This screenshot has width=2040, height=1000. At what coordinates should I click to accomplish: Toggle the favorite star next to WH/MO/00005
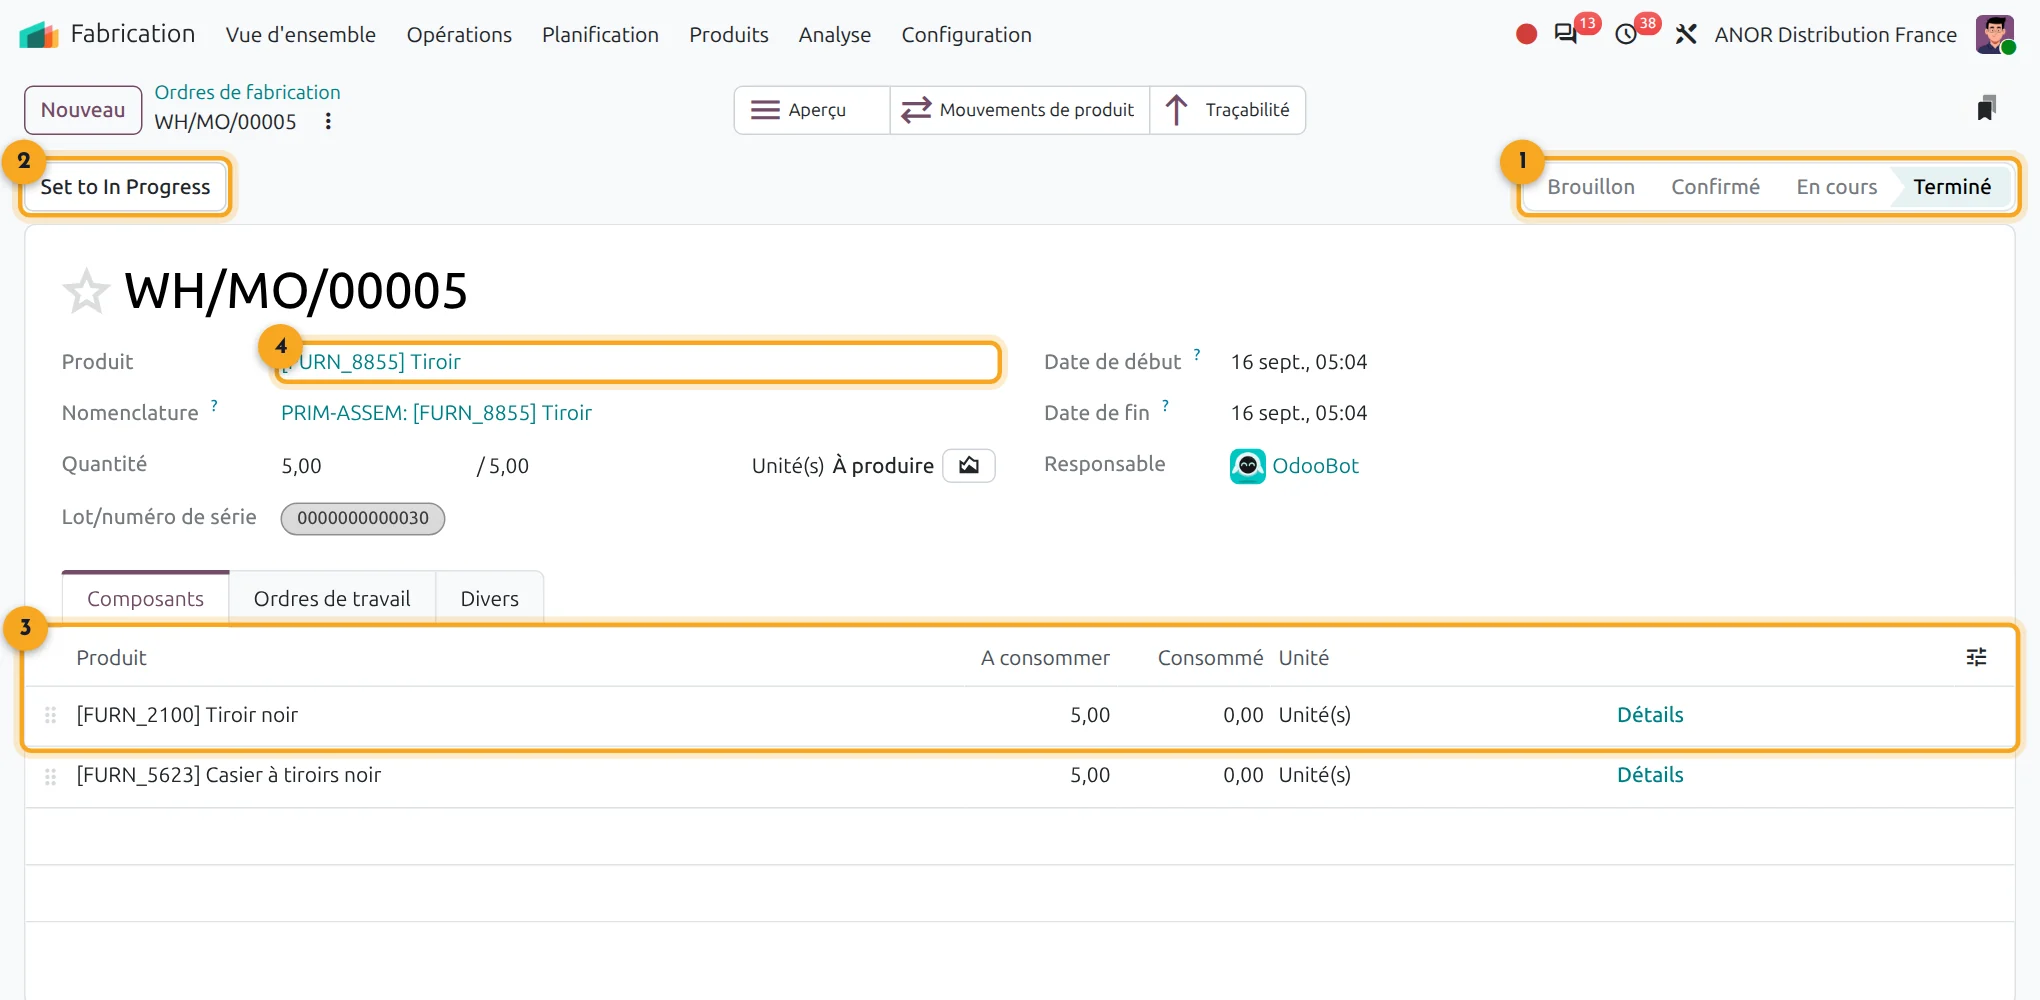[86, 292]
